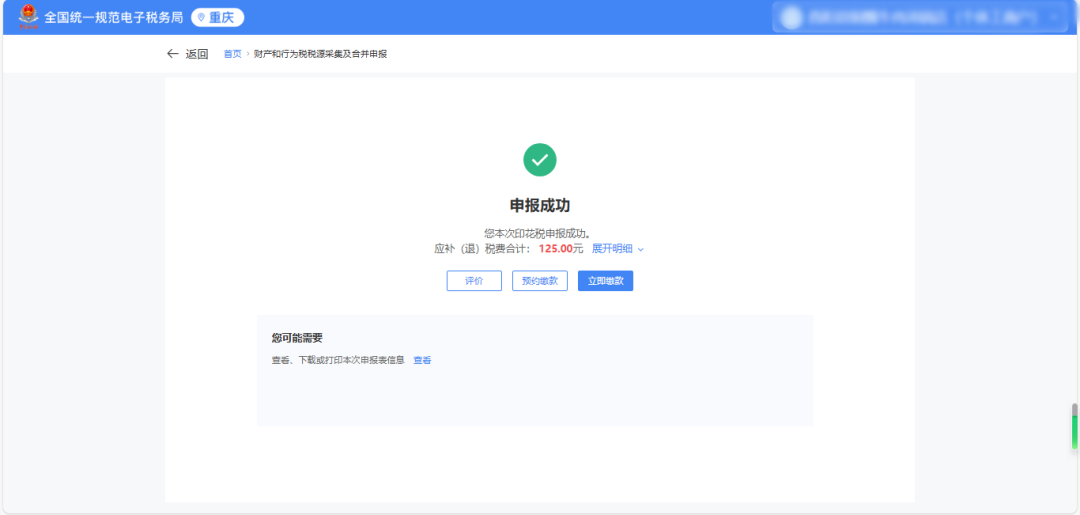Click the back arrow icon
This screenshot has width=1080, height=515.
[x=172, y=54]
